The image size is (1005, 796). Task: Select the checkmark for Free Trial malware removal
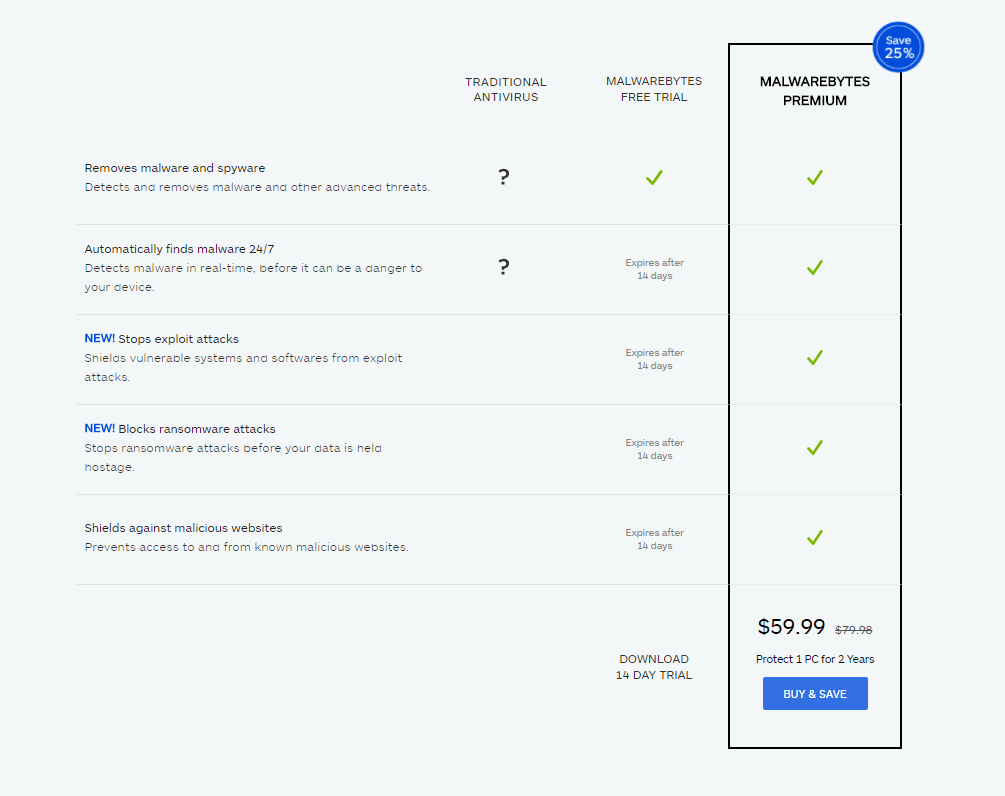(654, 177)
